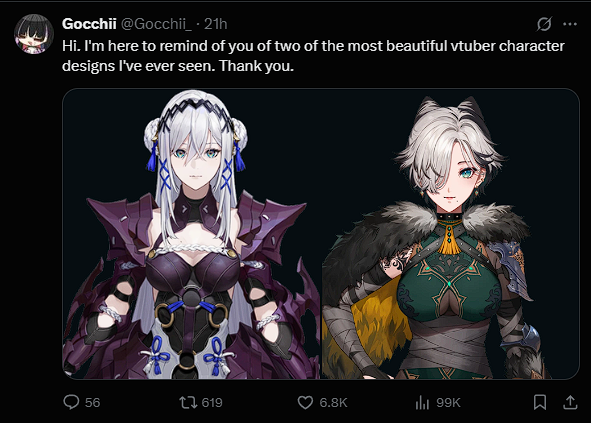Repost the tweet using the arrows icon
The image size is (591, 423).
pyautogui.click(x=188, y=402)
